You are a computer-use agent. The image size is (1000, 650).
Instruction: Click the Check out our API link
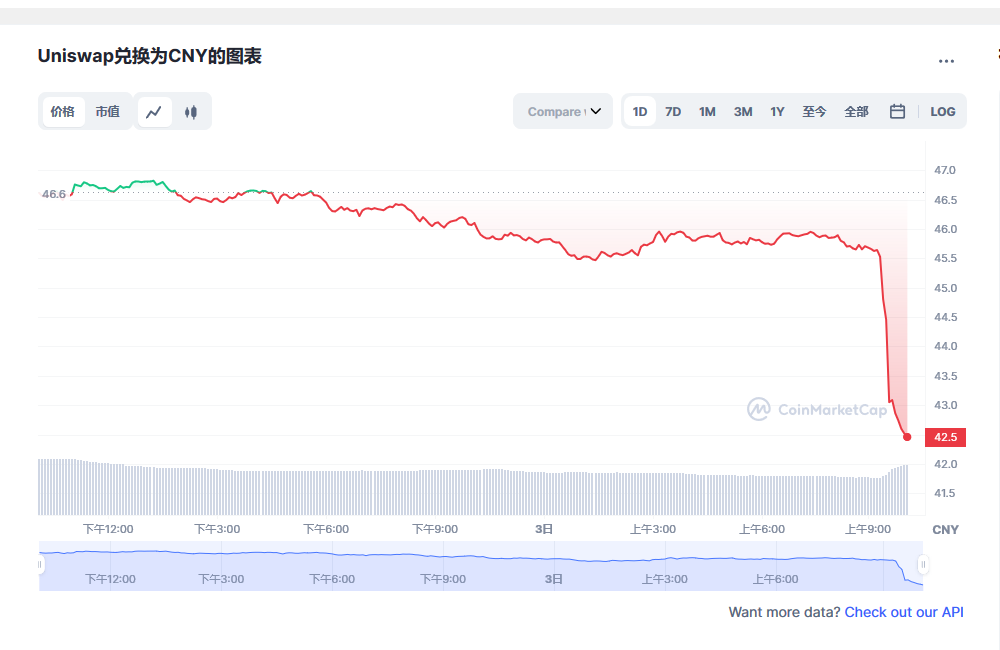click(904, 612)
